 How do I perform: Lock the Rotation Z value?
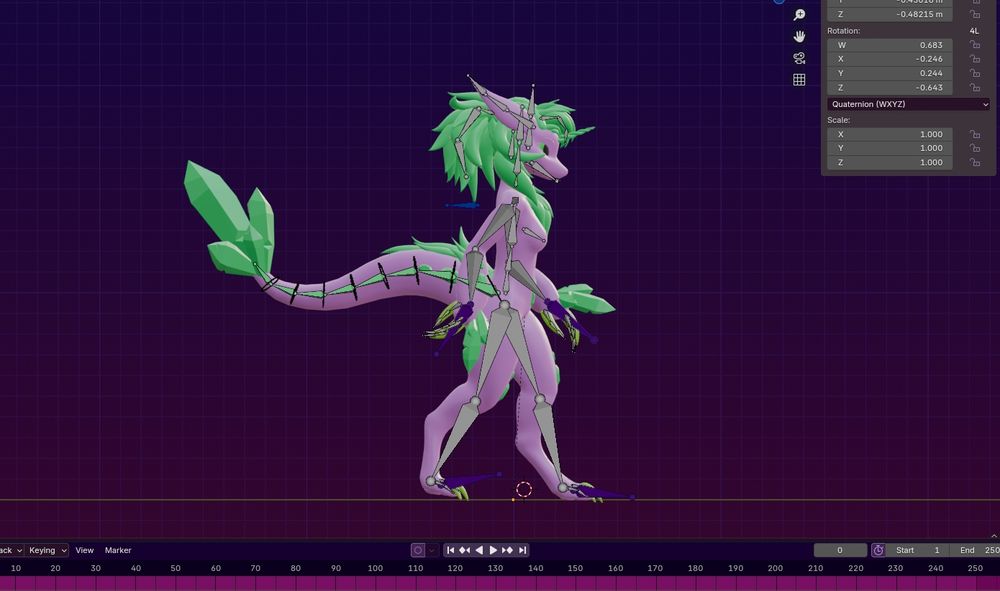[975, 87]
